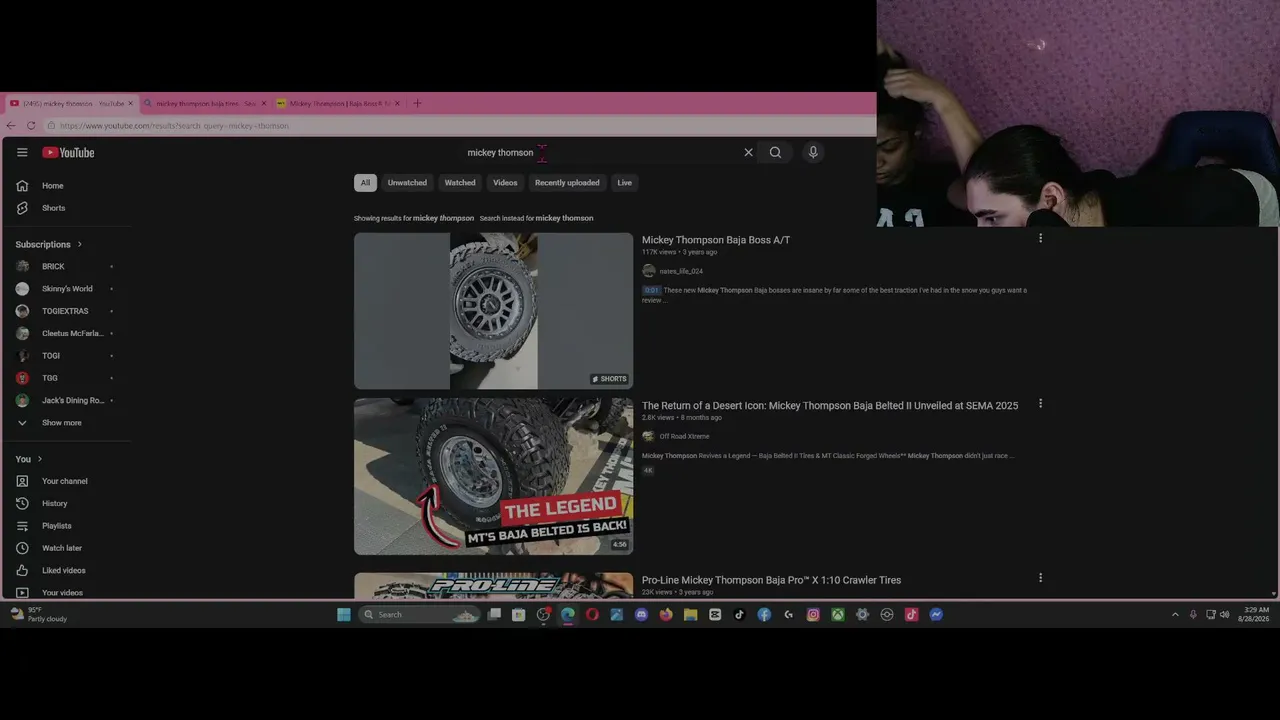Click the Windows taskbar Search box
1280x720 pixels.
pyautogui.click(x=420, y=614)
